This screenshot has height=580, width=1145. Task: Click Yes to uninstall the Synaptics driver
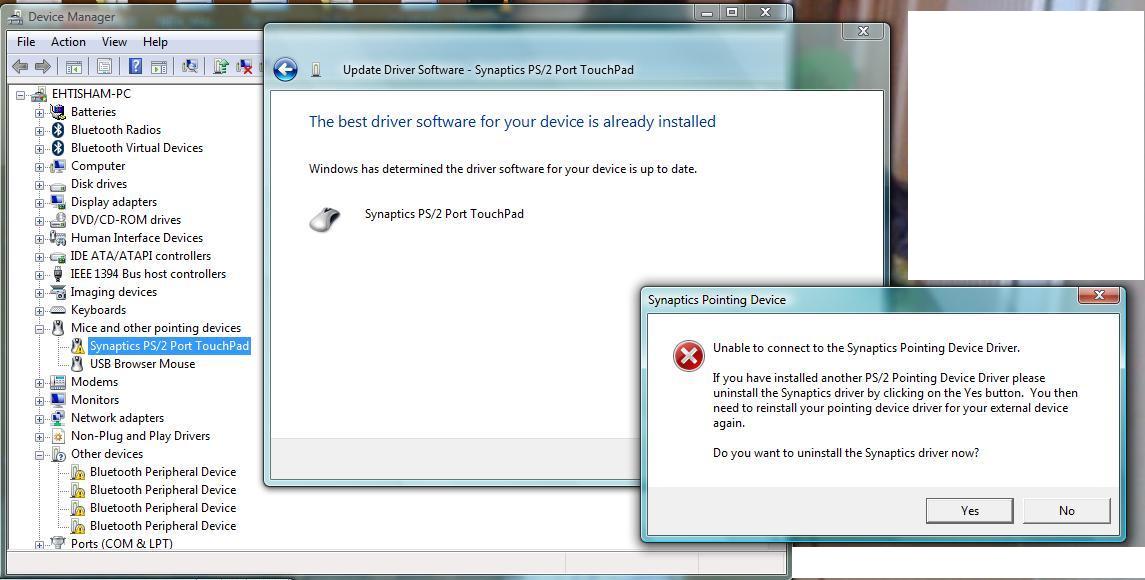pos(969,511)
